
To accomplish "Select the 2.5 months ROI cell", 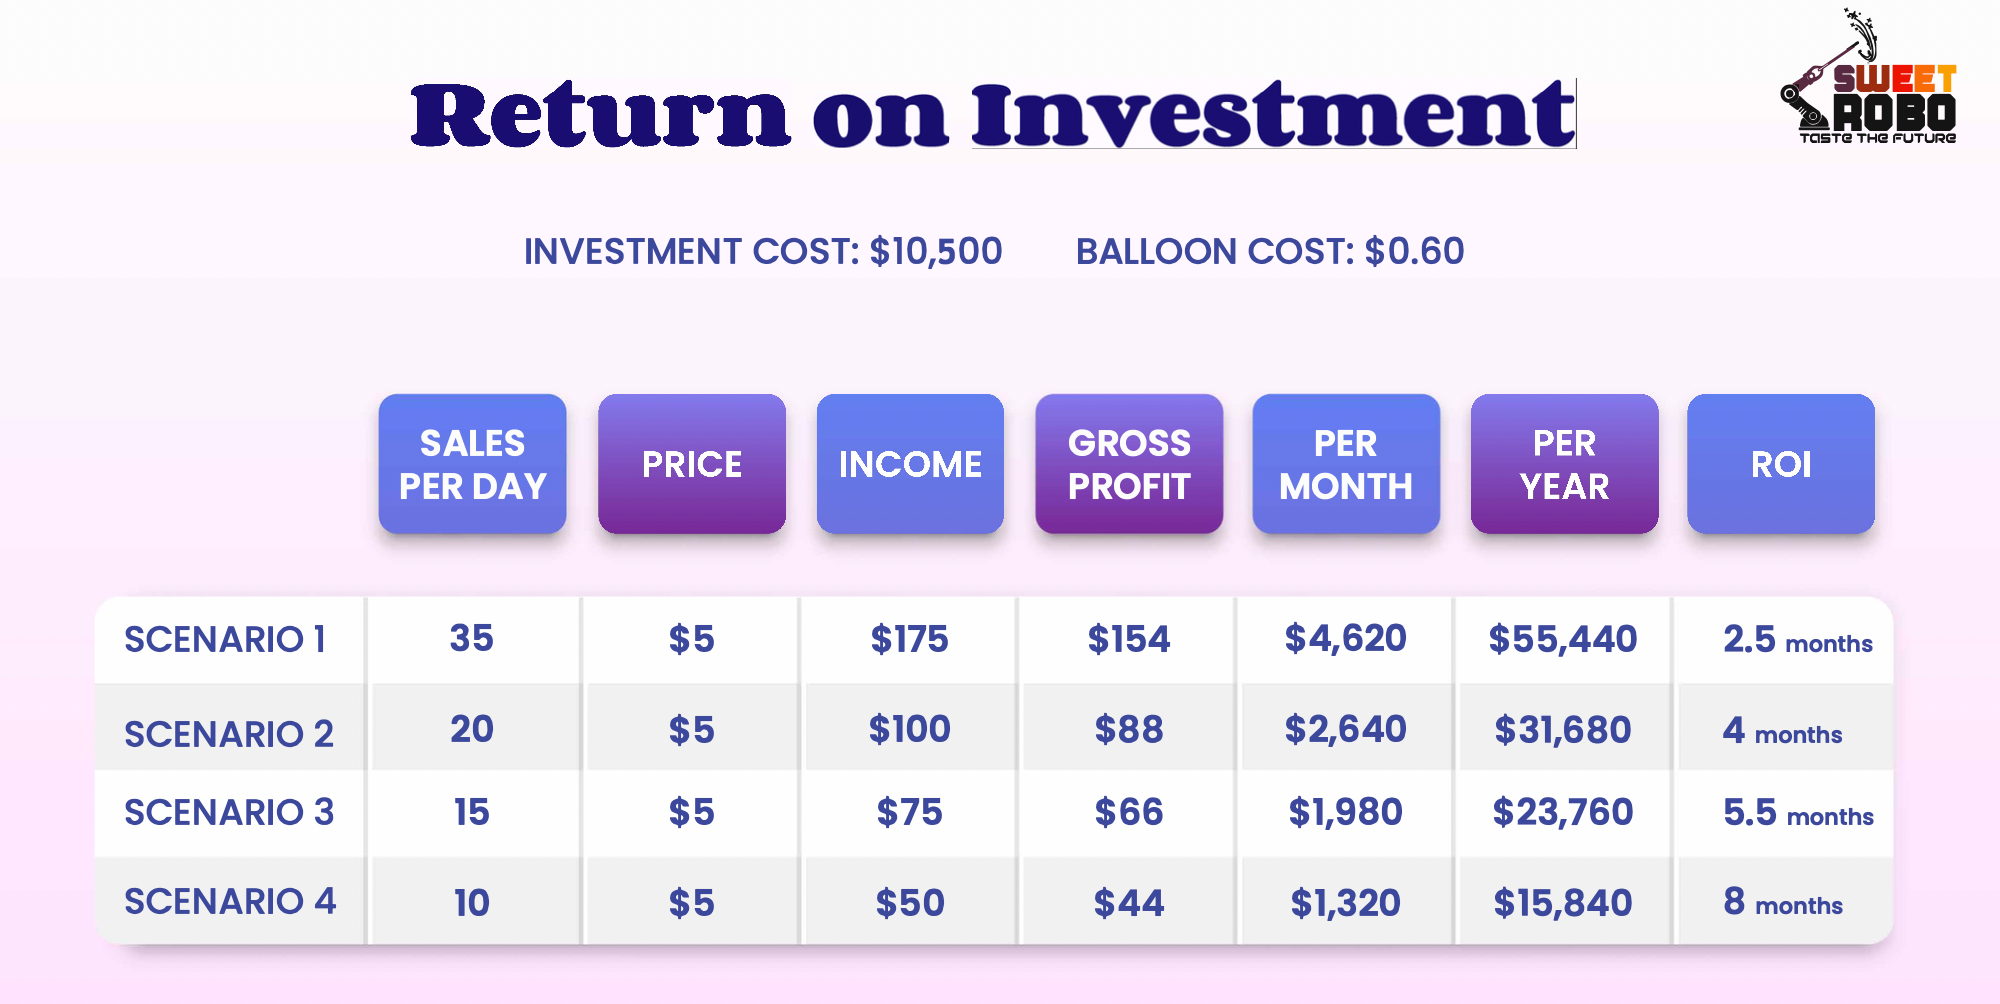I will point(1797,640).
